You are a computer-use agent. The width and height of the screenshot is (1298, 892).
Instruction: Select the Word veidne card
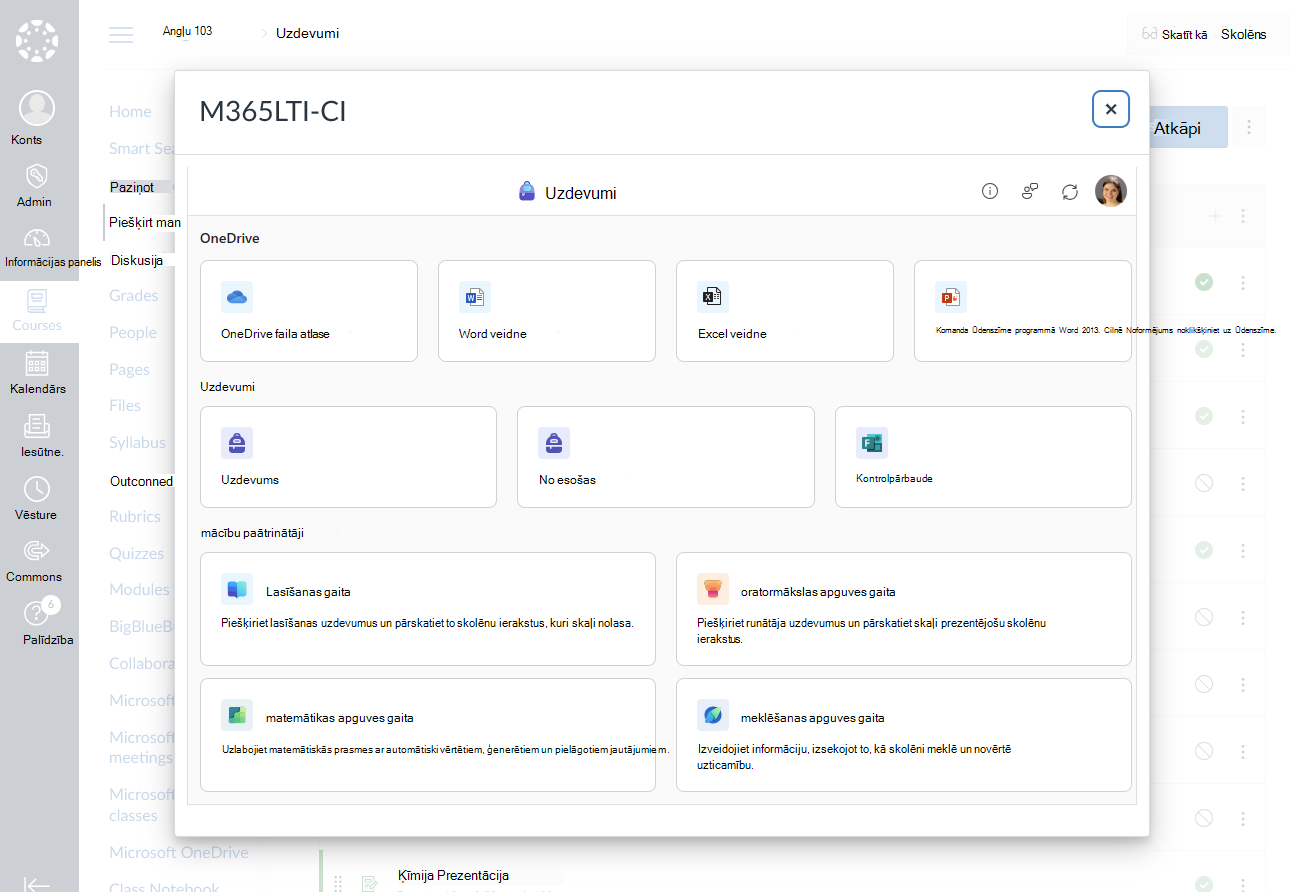[547, 311]
